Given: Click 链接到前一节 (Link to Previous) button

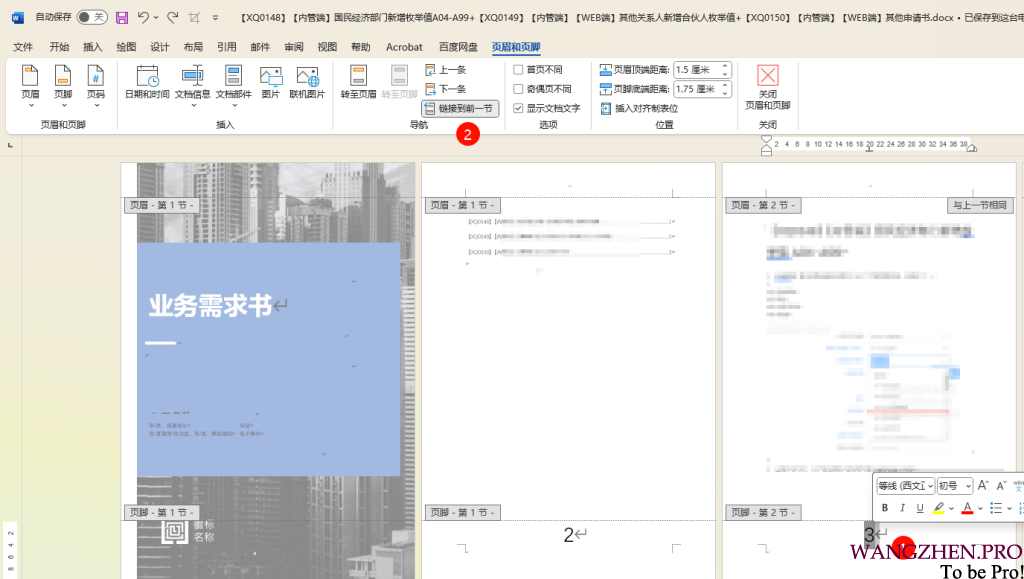Looking at the screenshot, I should point(459,108).
